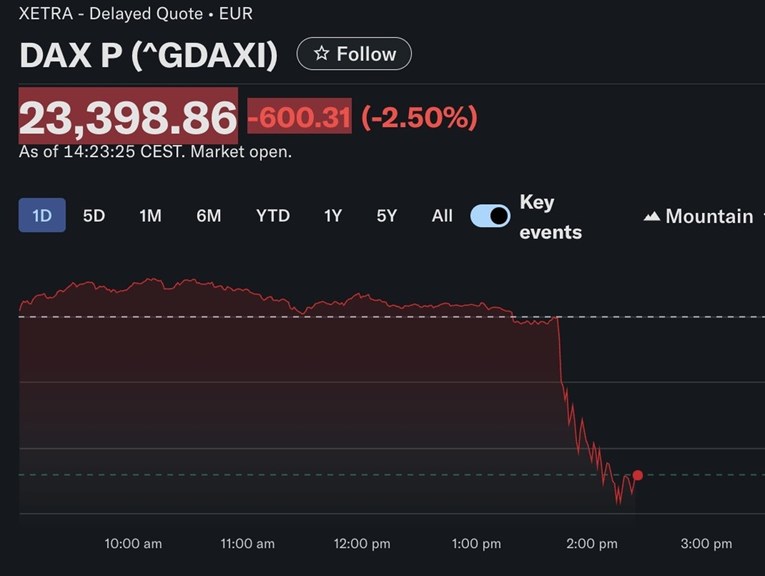Viewport: 765px width, 576px height.
Task: Click the 2:00 pm axis label
Action: pos(592,544)
